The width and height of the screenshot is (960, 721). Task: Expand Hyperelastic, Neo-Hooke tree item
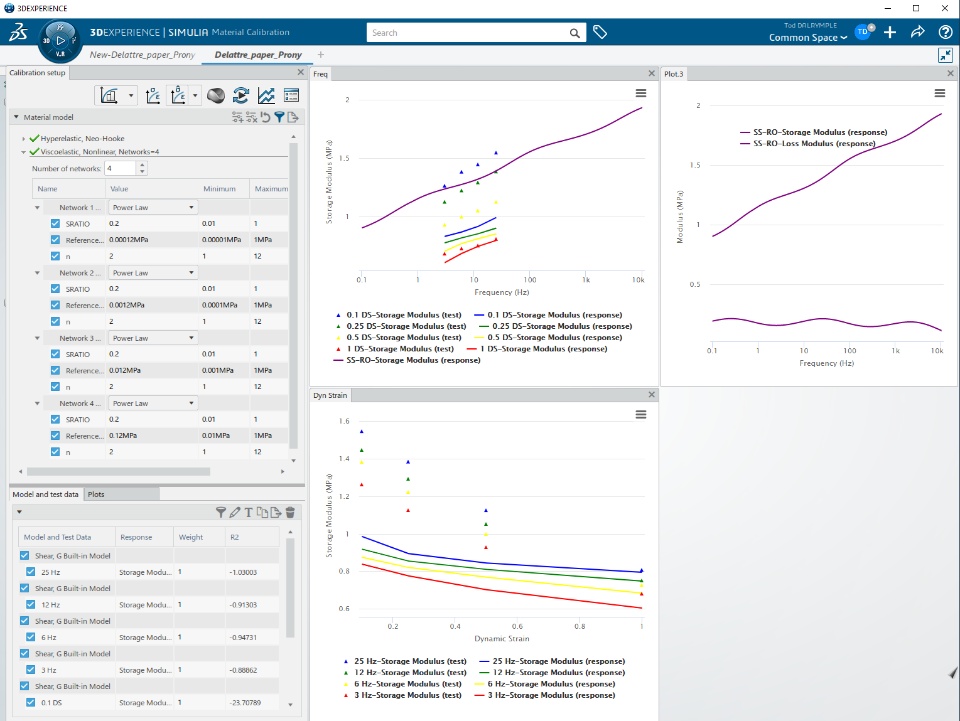click(23, 139)
